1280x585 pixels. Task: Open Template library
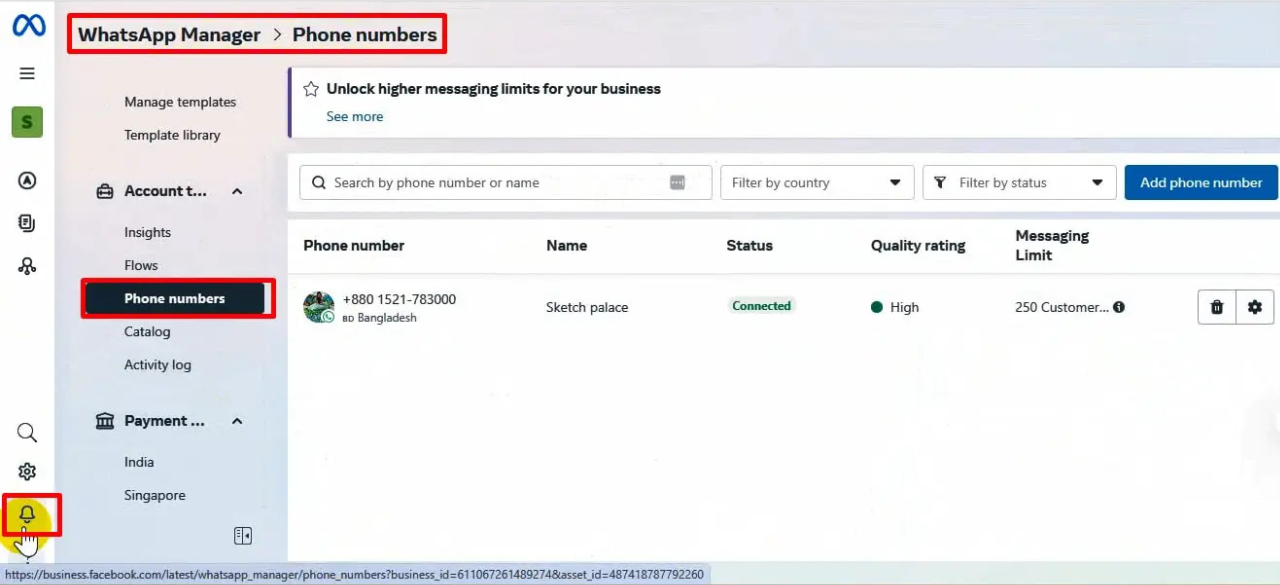[x=172, y=135]
